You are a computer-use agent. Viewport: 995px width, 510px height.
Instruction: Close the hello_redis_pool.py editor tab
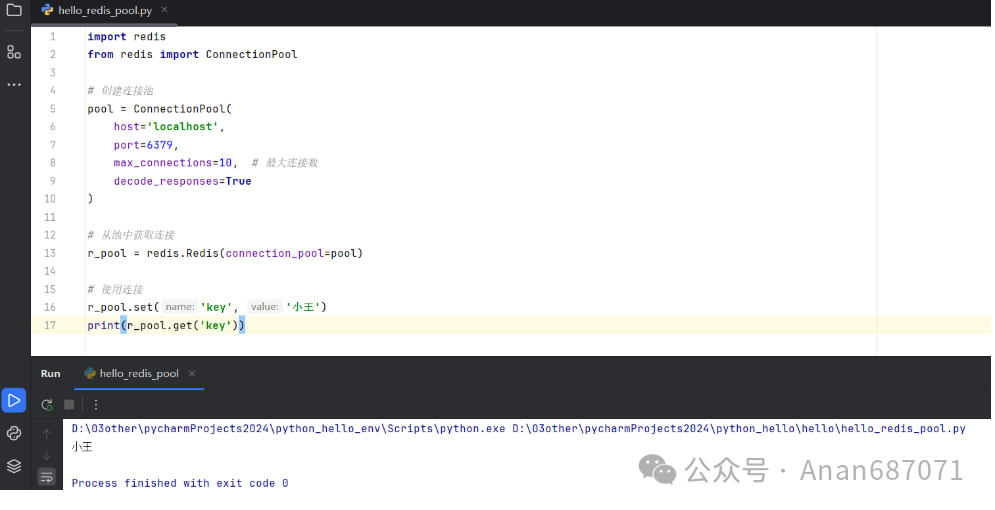tap(164, 10)
